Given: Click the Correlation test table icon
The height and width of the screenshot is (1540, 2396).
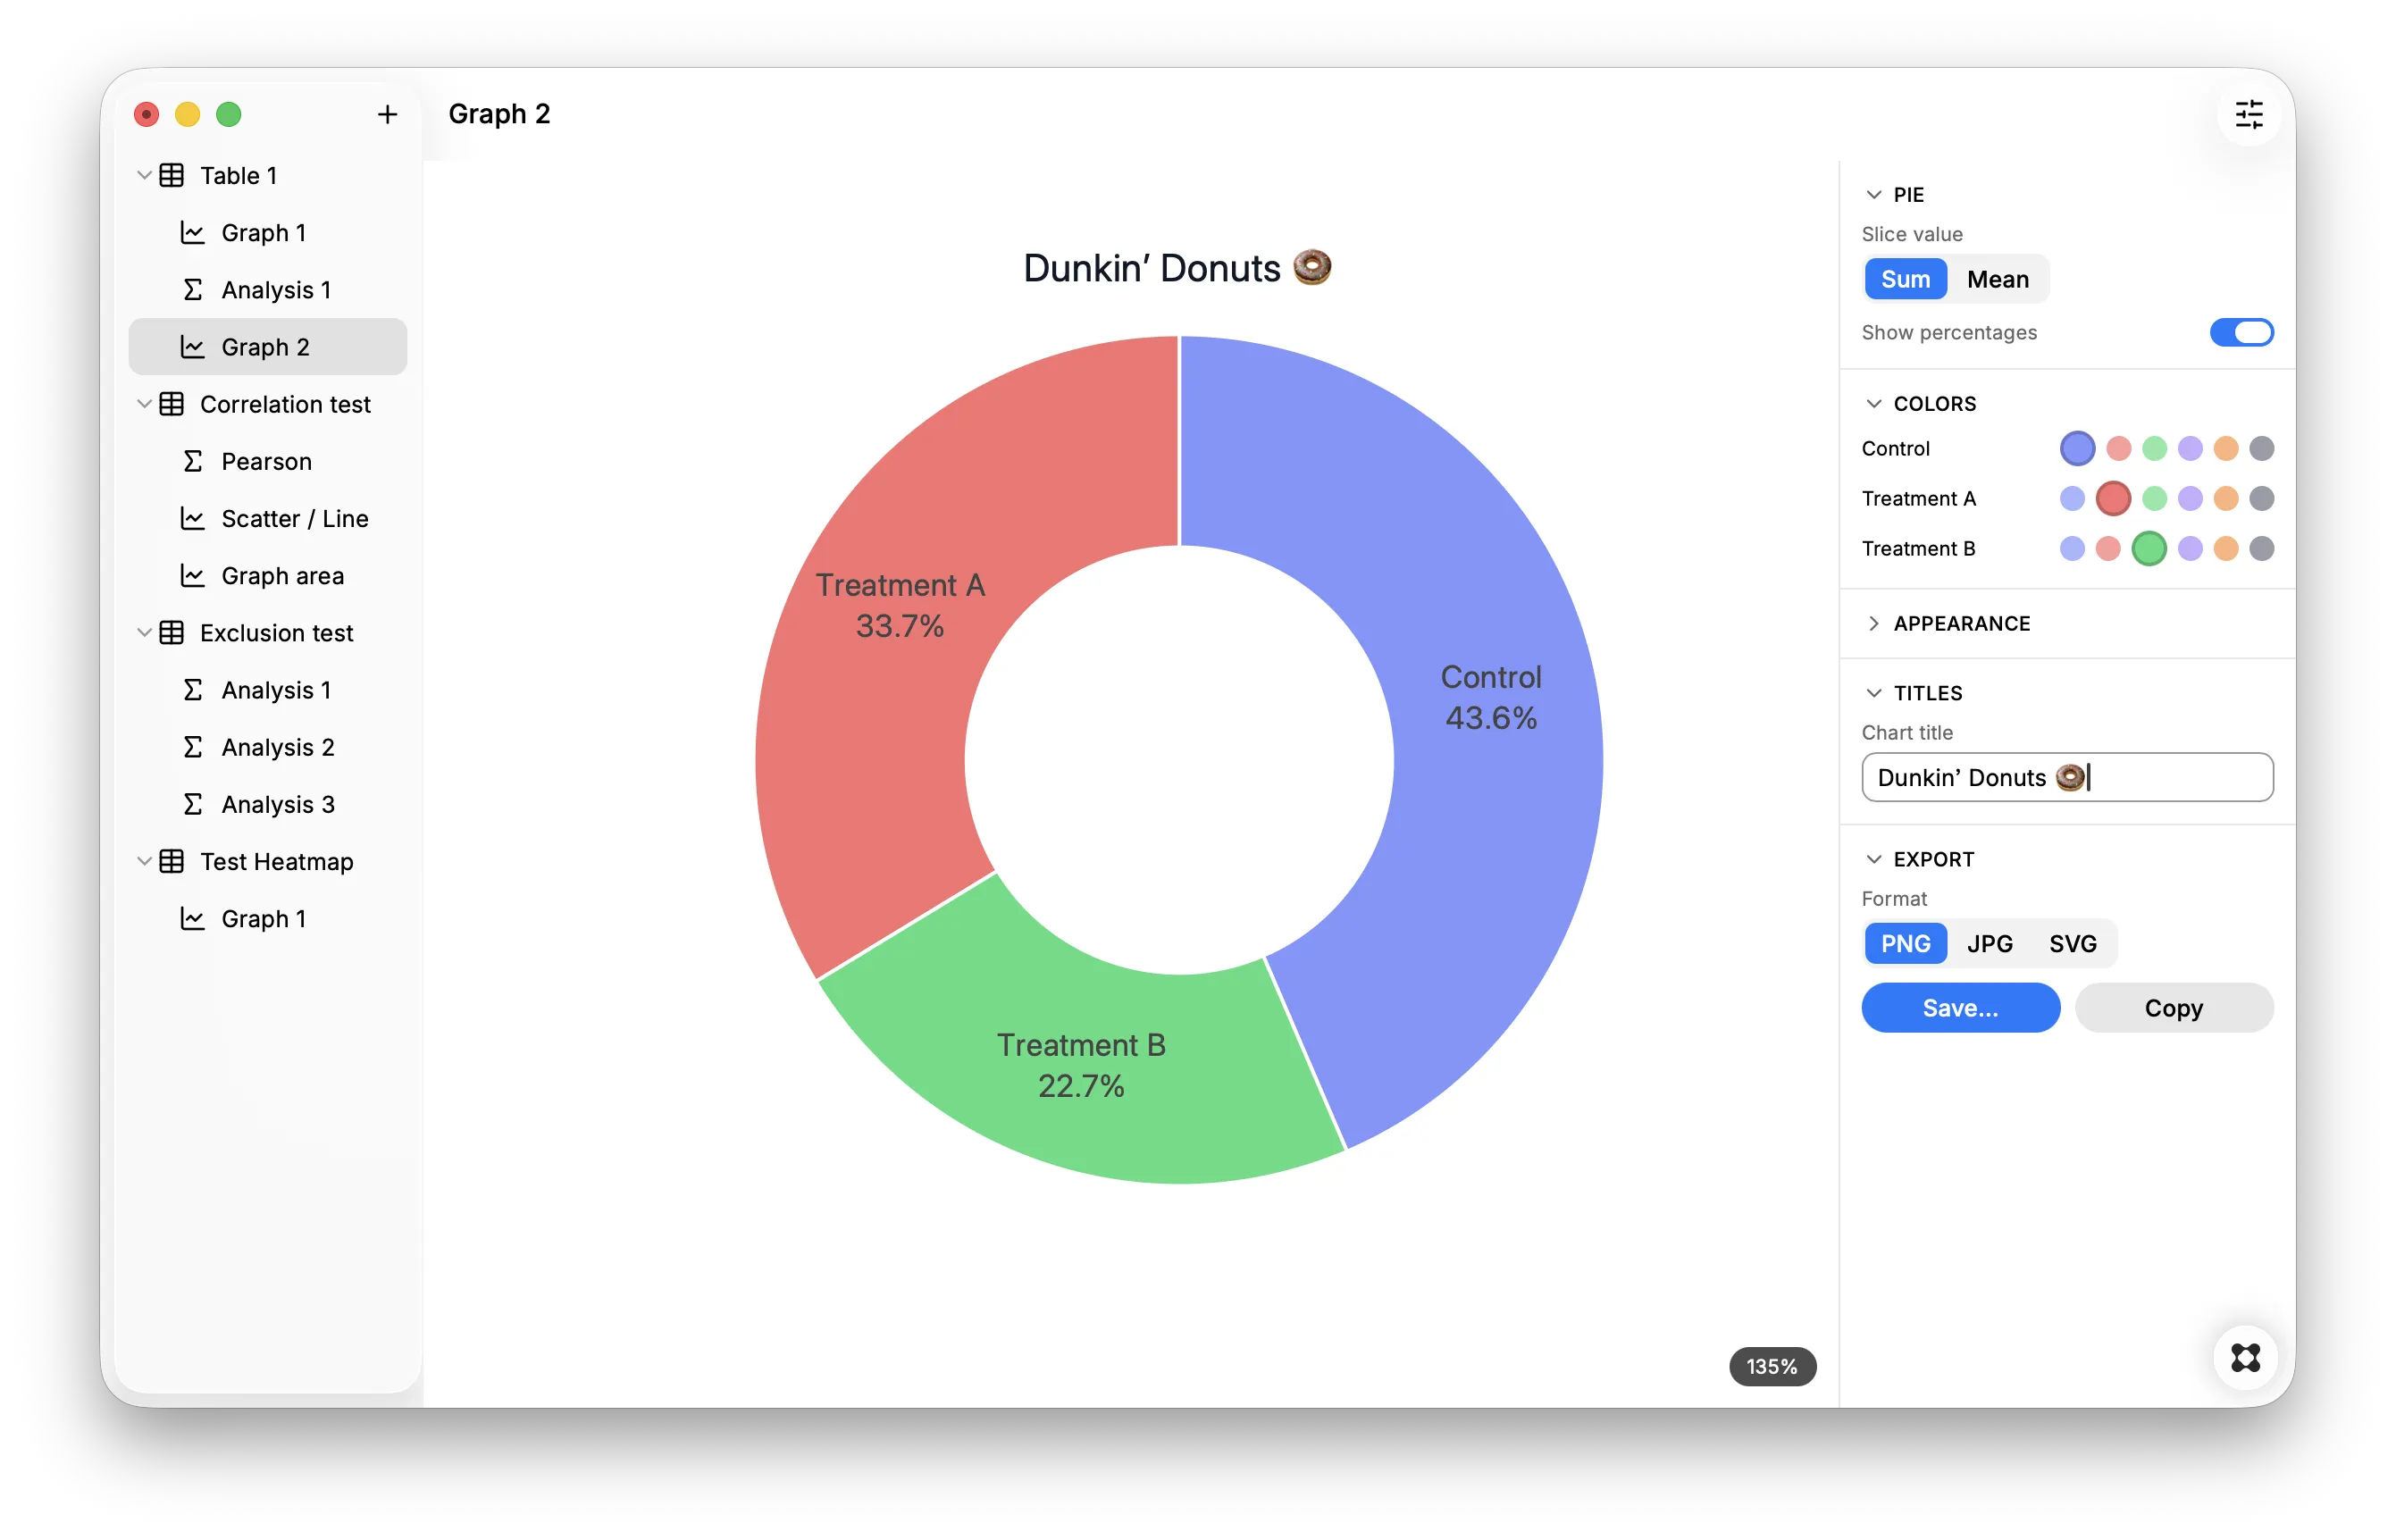Looking at the screenshot, I should [x=172, y=404].
